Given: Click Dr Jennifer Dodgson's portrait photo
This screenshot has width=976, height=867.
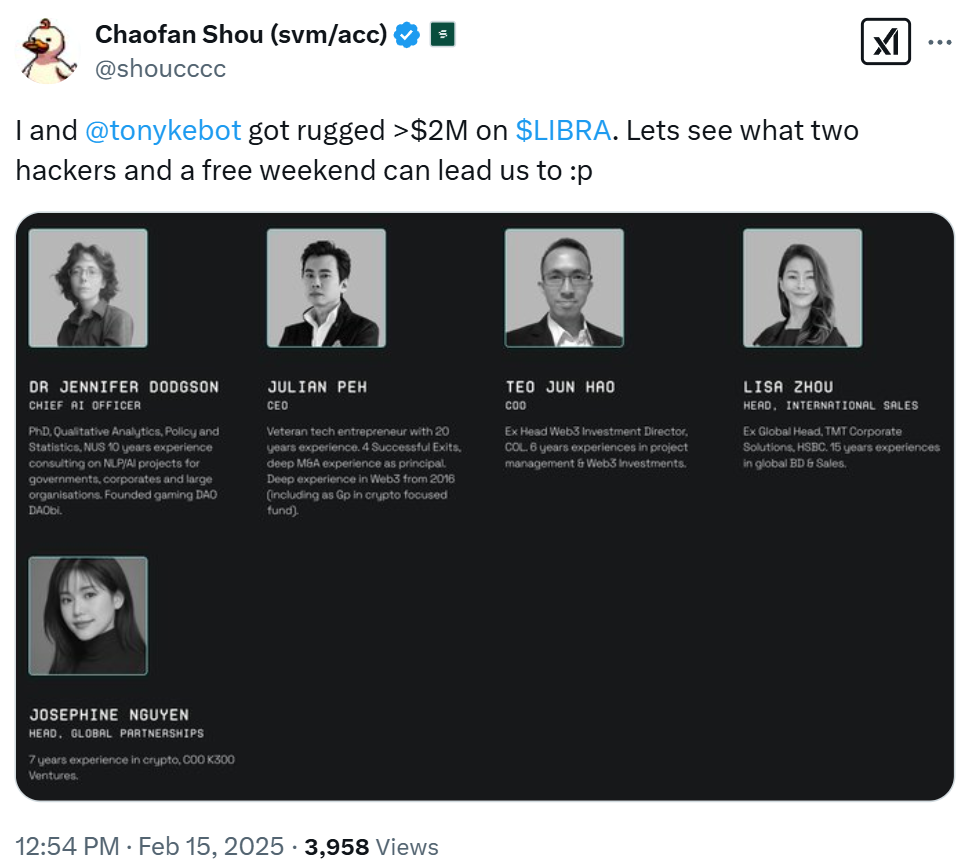Looking at the screenshot, I should [x=88, y=288].
